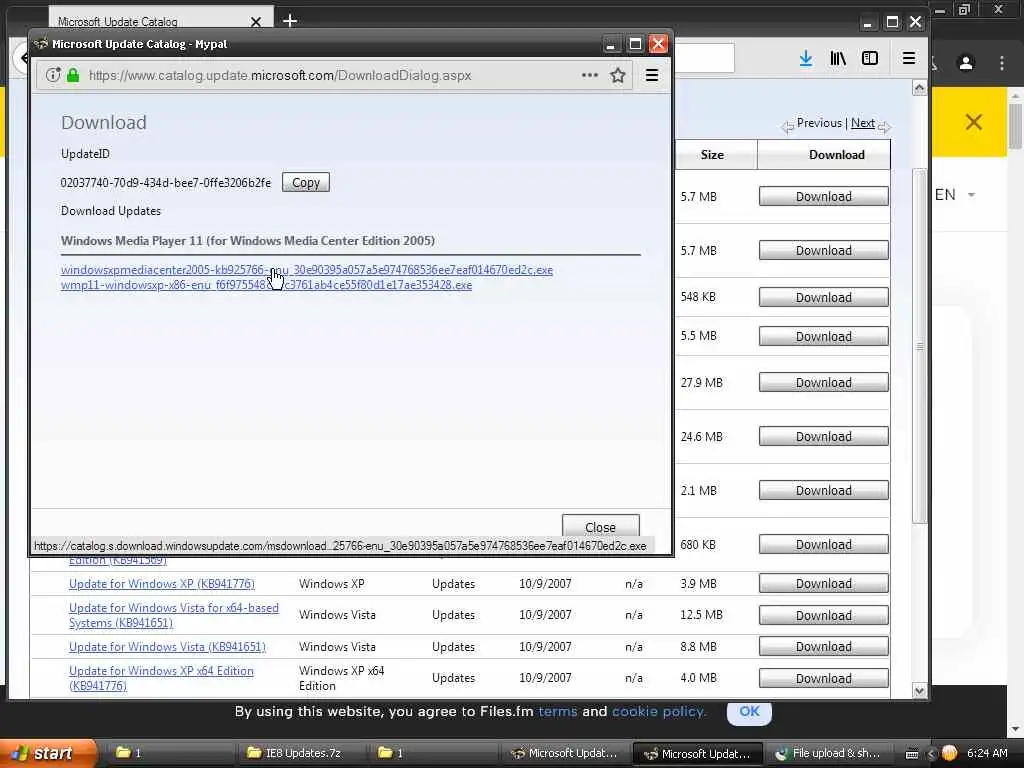Accept cookie policy with OK button
This screenshot has width=1024, height=768.
coord(749,711)
